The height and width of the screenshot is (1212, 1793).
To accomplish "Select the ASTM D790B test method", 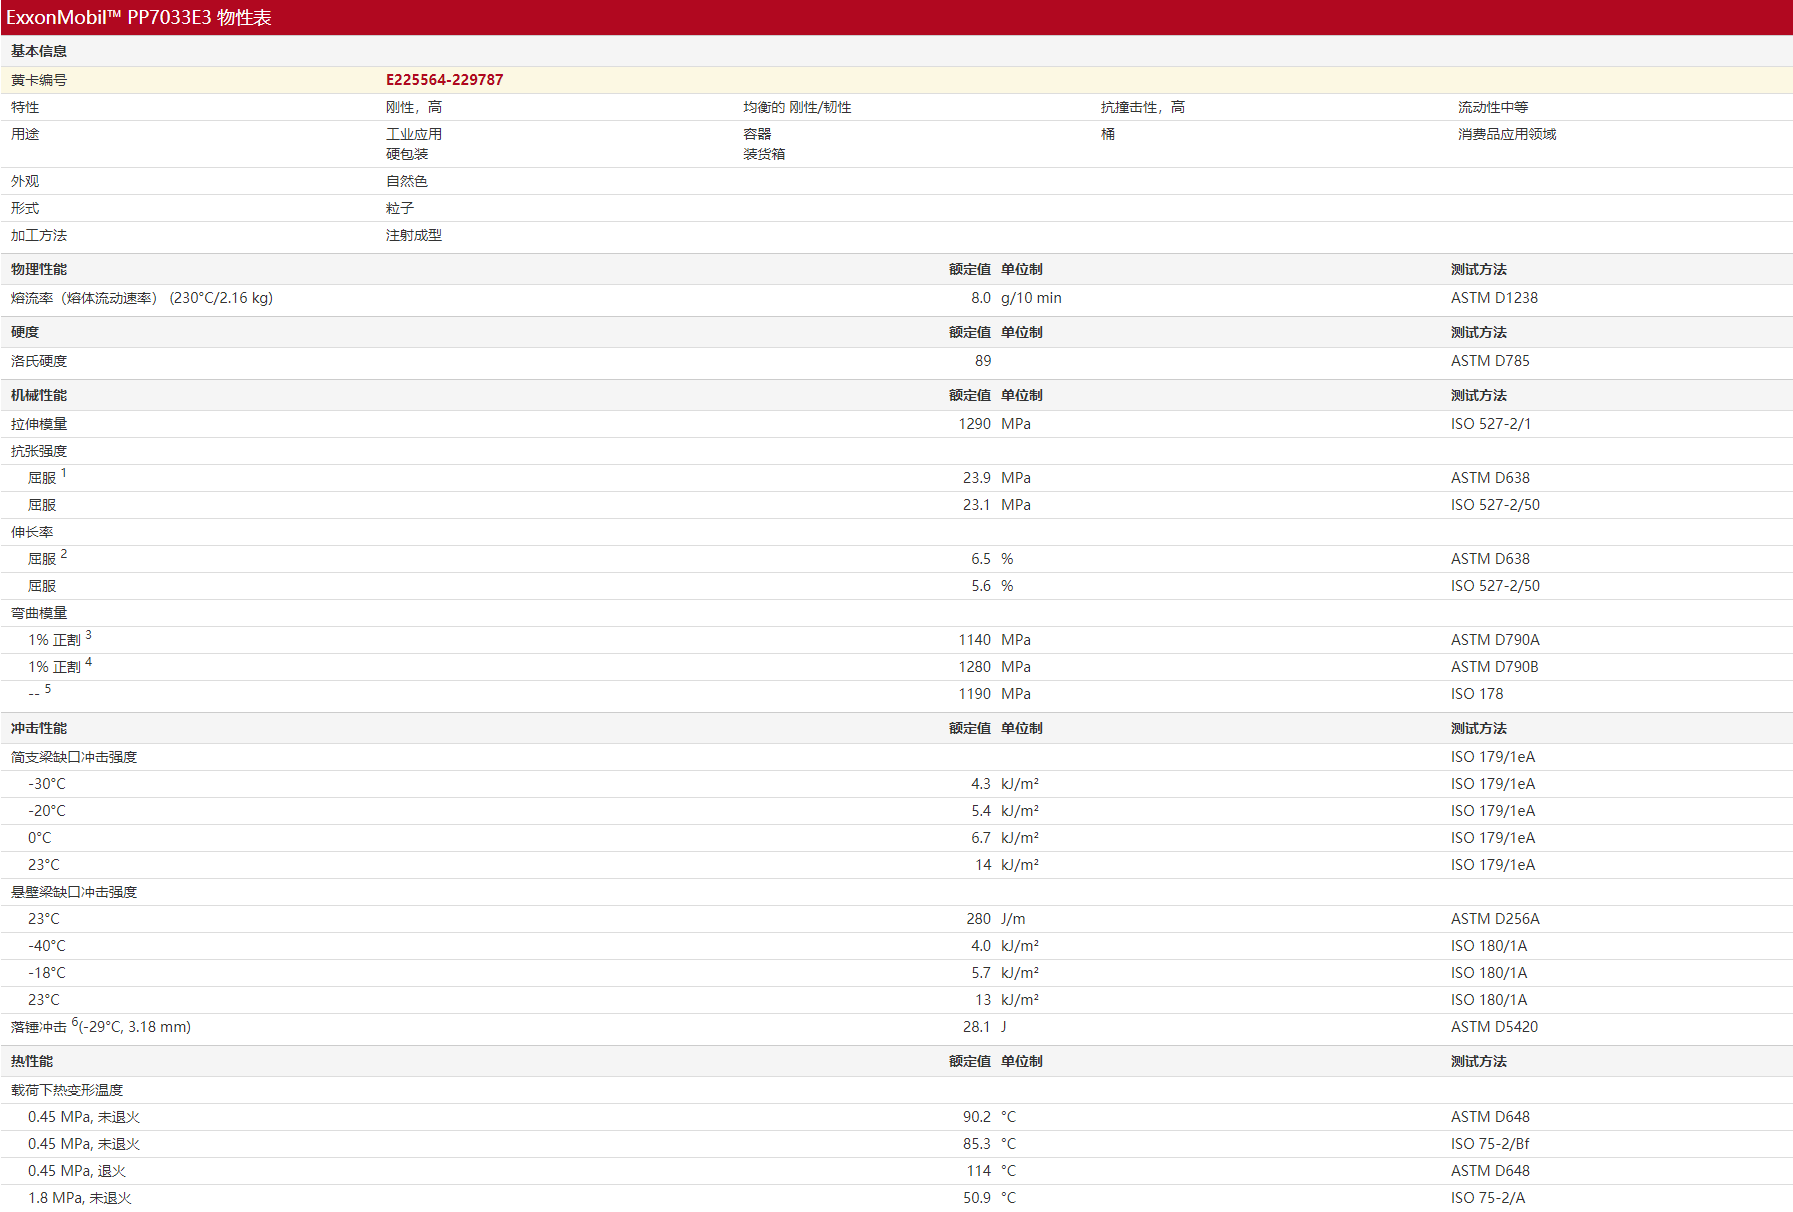I will 1495,667.
